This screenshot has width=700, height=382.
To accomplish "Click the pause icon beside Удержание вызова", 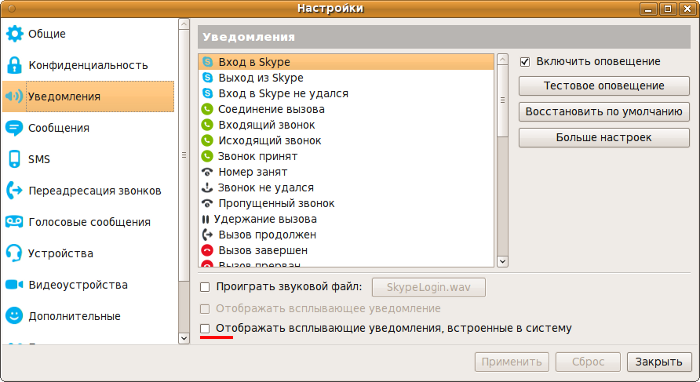I will [x=205, y=219].
